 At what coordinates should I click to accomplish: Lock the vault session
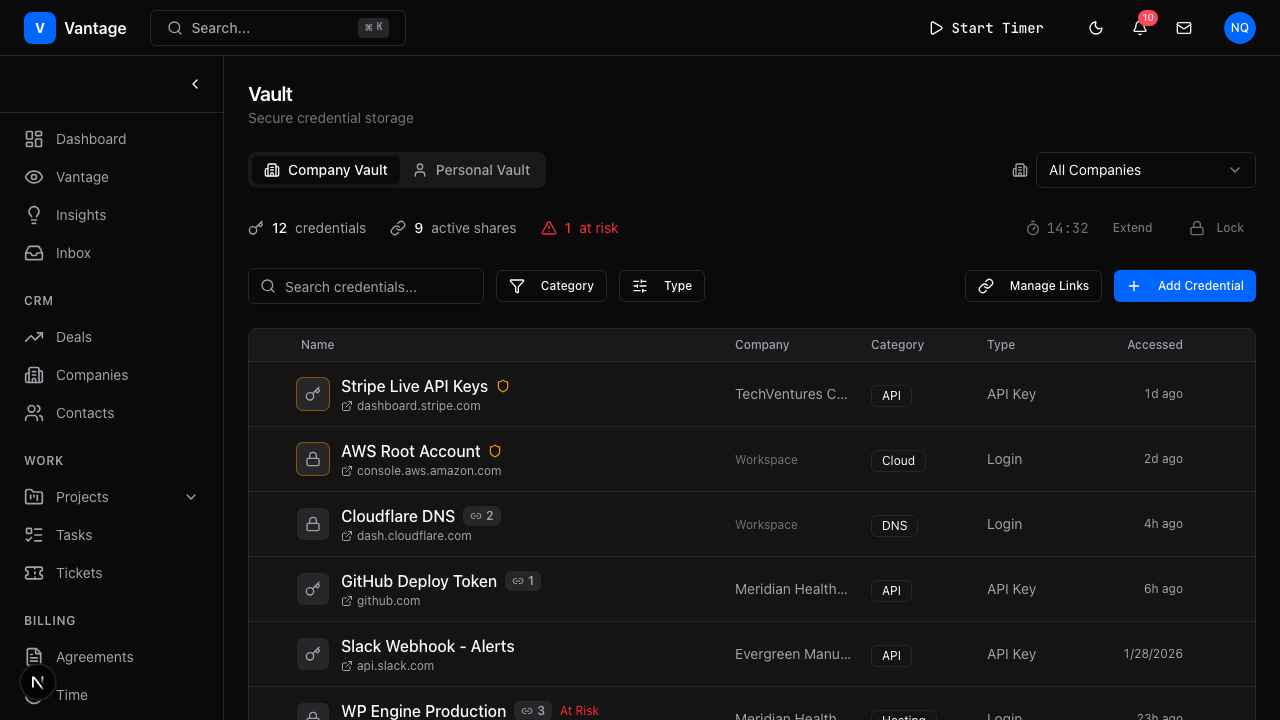coord(1217,228)
